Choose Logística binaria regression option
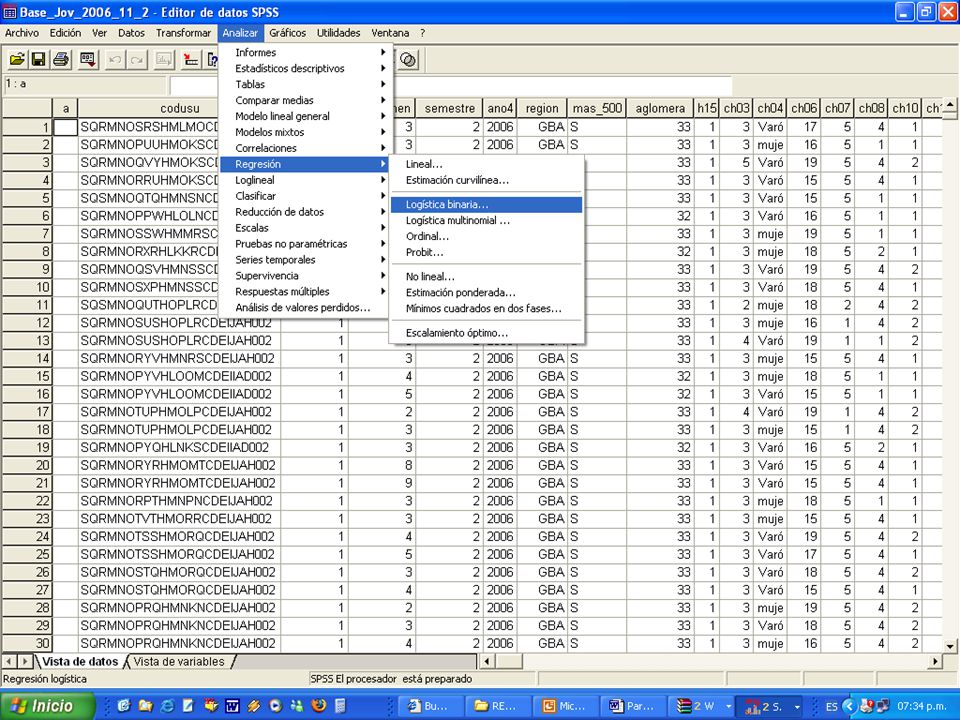The image size is (960, 720). [x=486, y=204]
